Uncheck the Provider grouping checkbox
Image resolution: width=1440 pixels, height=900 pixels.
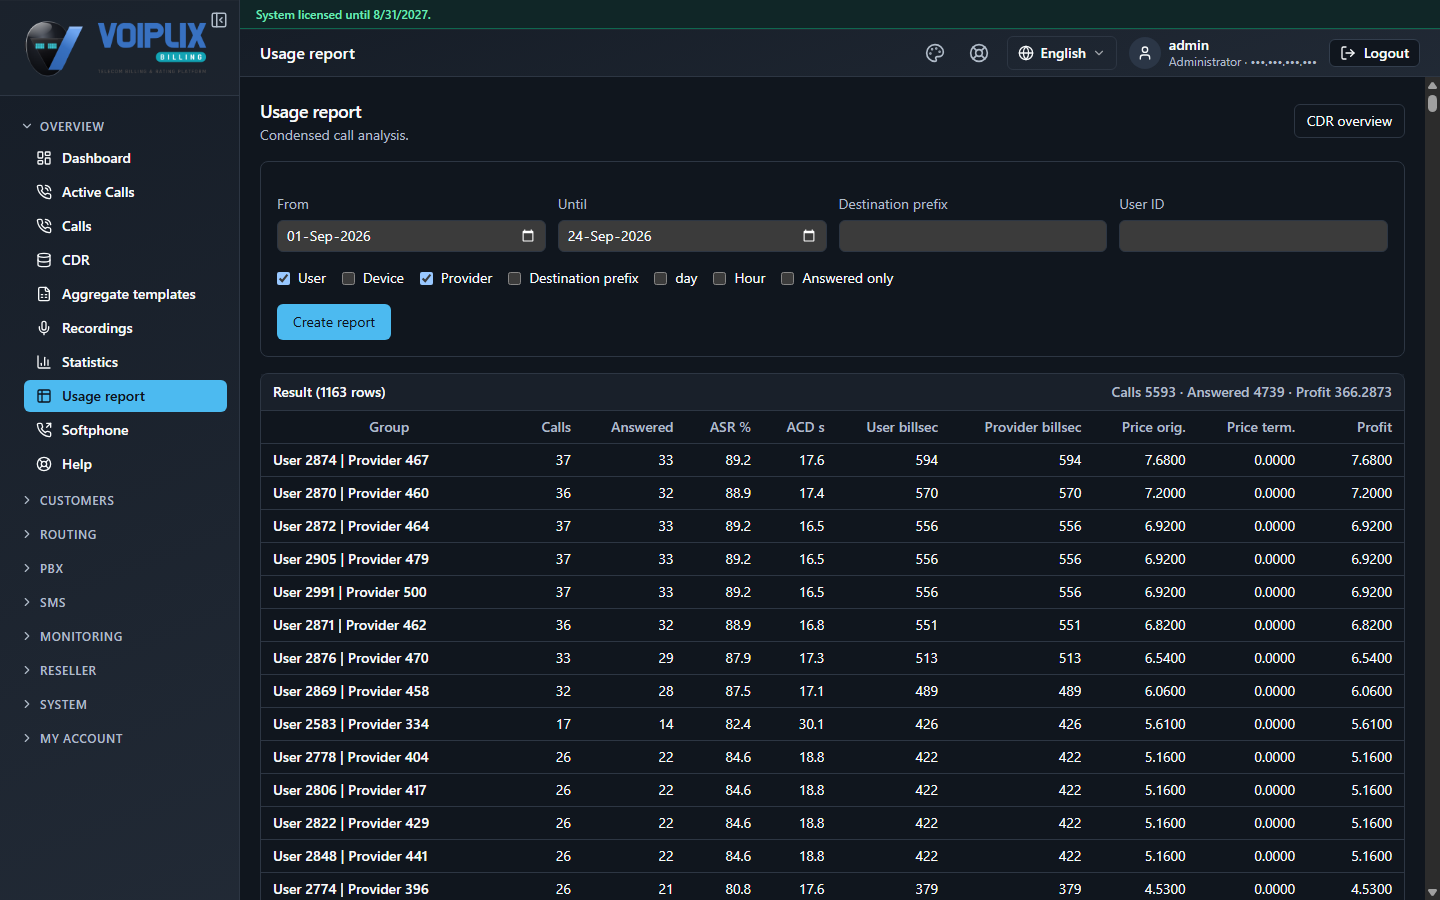click(427, 278)
